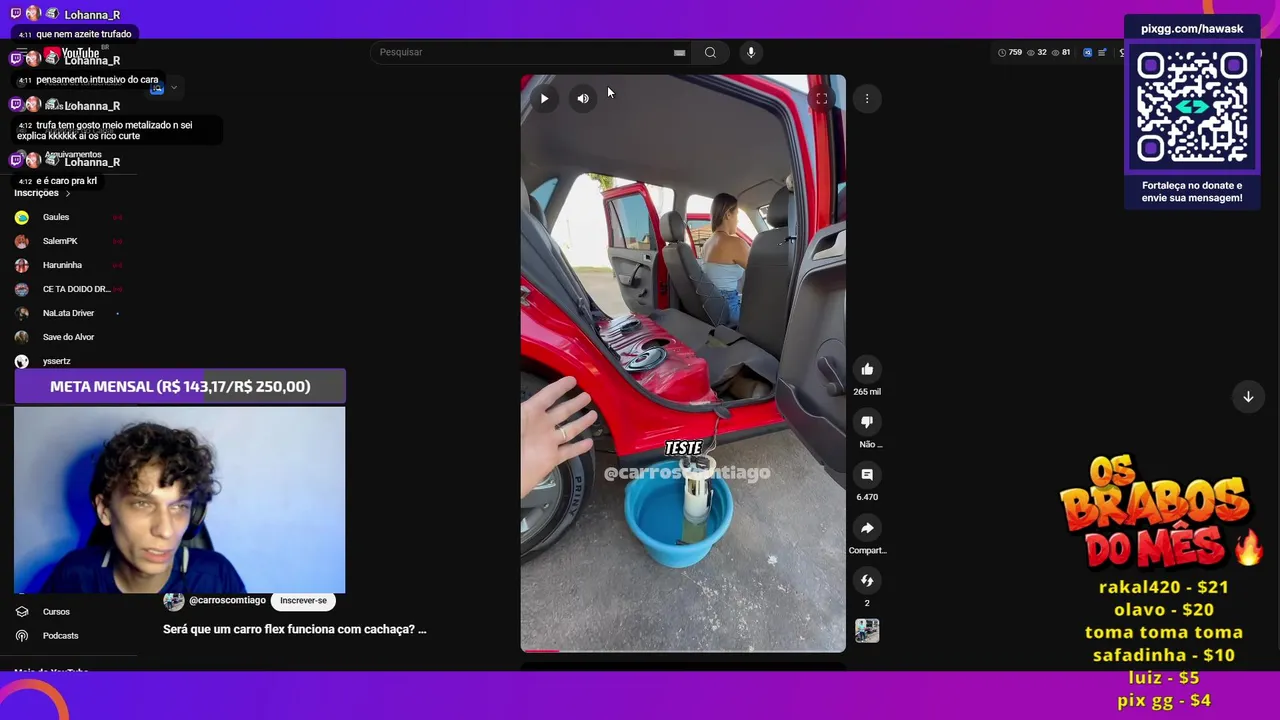Click the @carroscomtiago channel avatar
This screenshot has width=1280, height=720.
[x=174, y=601]
